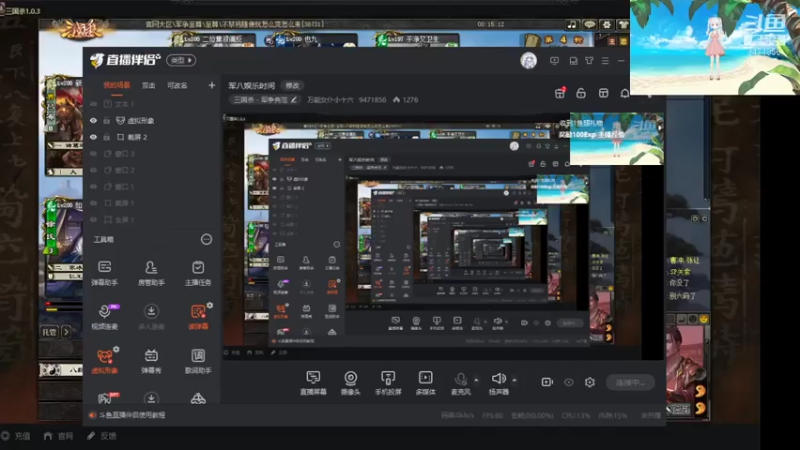The height and width of the screenshot is (450, 800).
Task: Click 充值 in the game bottom bar
Action: click(x=17, y=436)
